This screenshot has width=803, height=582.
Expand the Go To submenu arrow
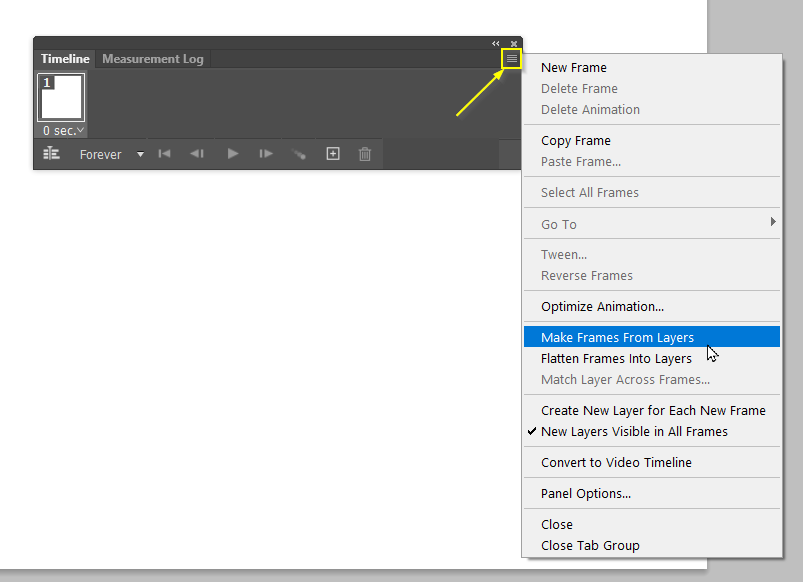773,221
